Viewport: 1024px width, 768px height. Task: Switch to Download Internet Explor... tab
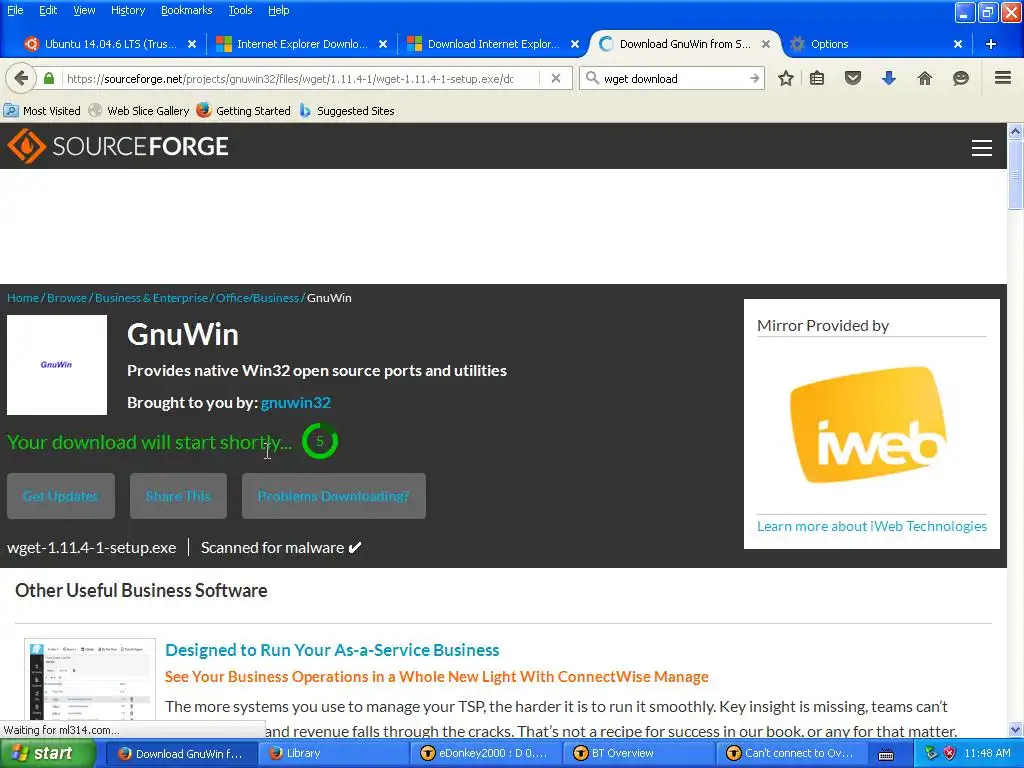[x=492, y=44]
